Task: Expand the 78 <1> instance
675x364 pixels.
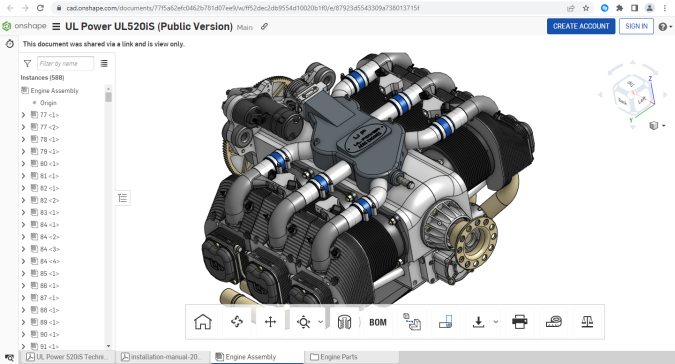Action: 23,139
